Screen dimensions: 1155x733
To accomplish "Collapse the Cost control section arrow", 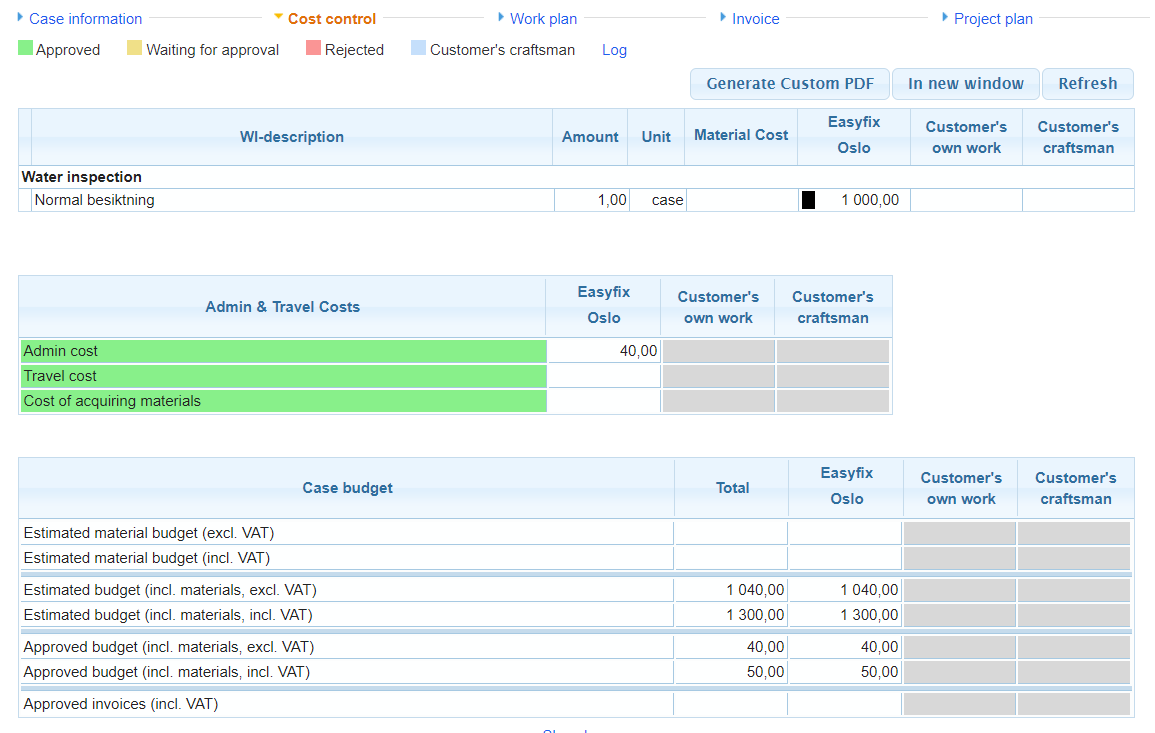I will click(x=278, y=18).
